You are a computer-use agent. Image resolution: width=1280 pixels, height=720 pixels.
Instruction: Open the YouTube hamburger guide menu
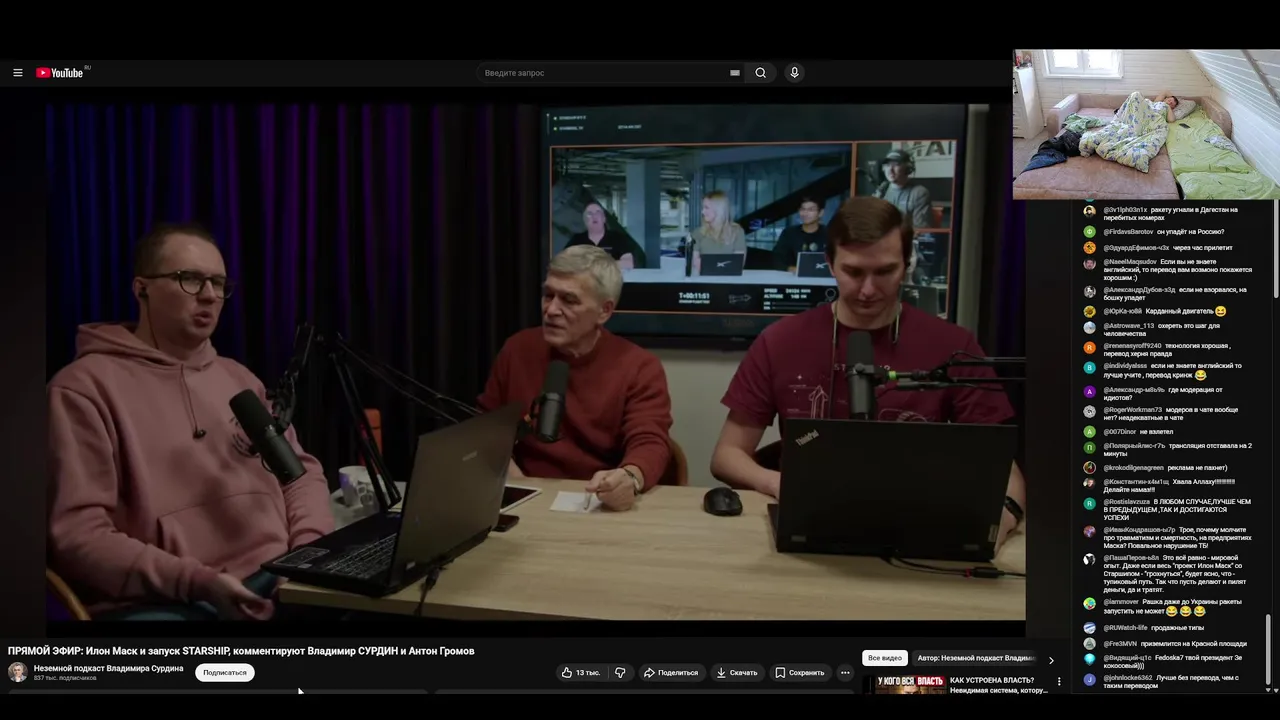pyautogui.click(x=18, y=73)
